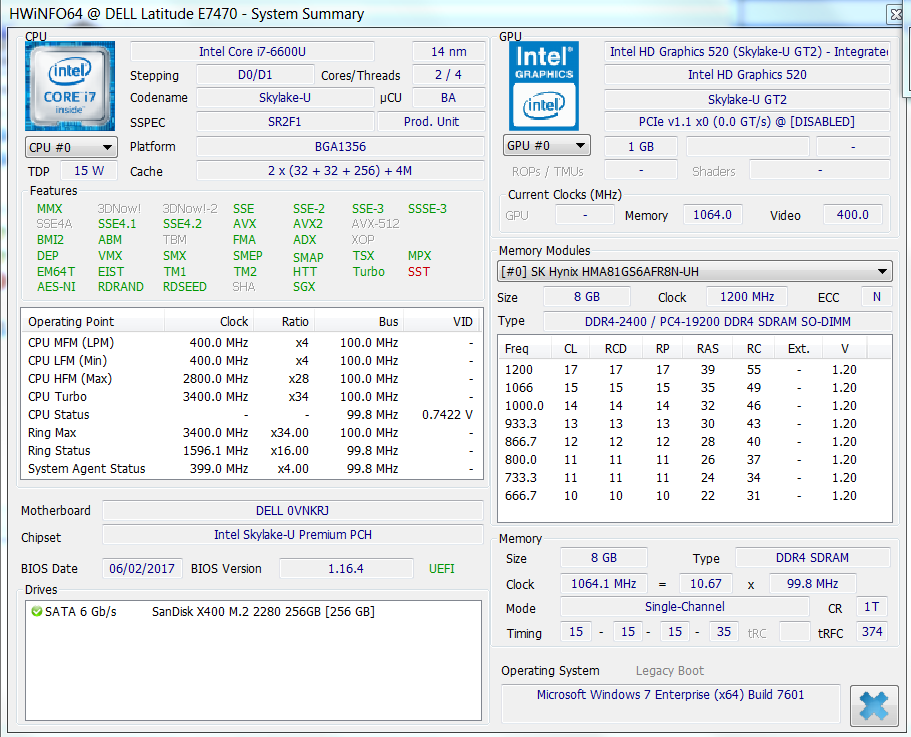Click the green UEFI label
This screenshot has width=911, height=737.
click(x=441, y=568)
